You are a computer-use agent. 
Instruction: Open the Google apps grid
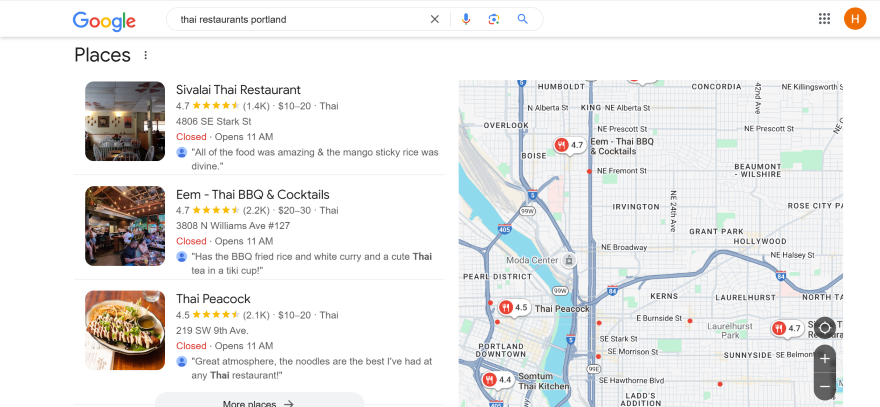coord(824,19)
